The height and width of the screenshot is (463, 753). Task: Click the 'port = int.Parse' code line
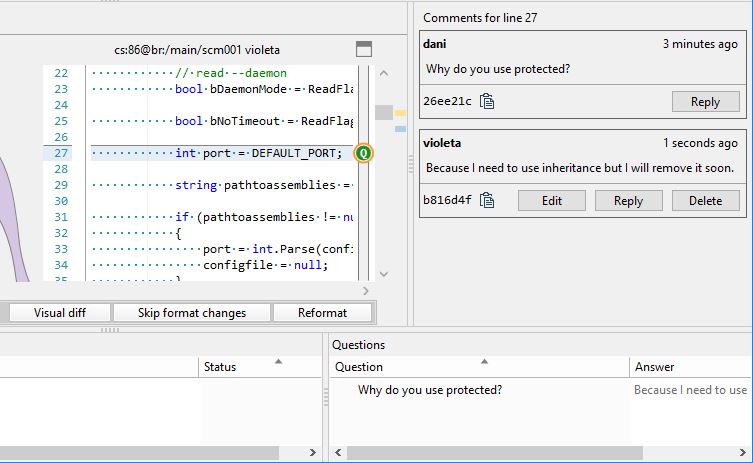(278, 249)
